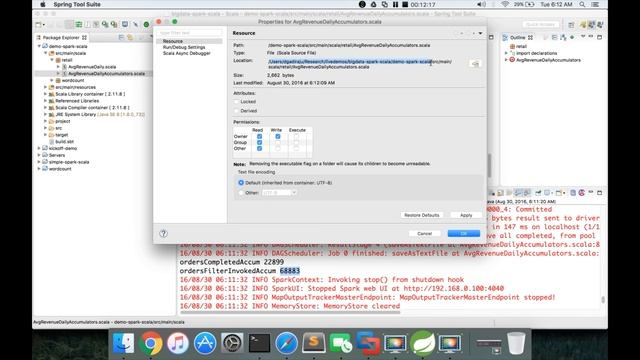Click the type filter text field
The image size is (640, 360).
[189, 33]
